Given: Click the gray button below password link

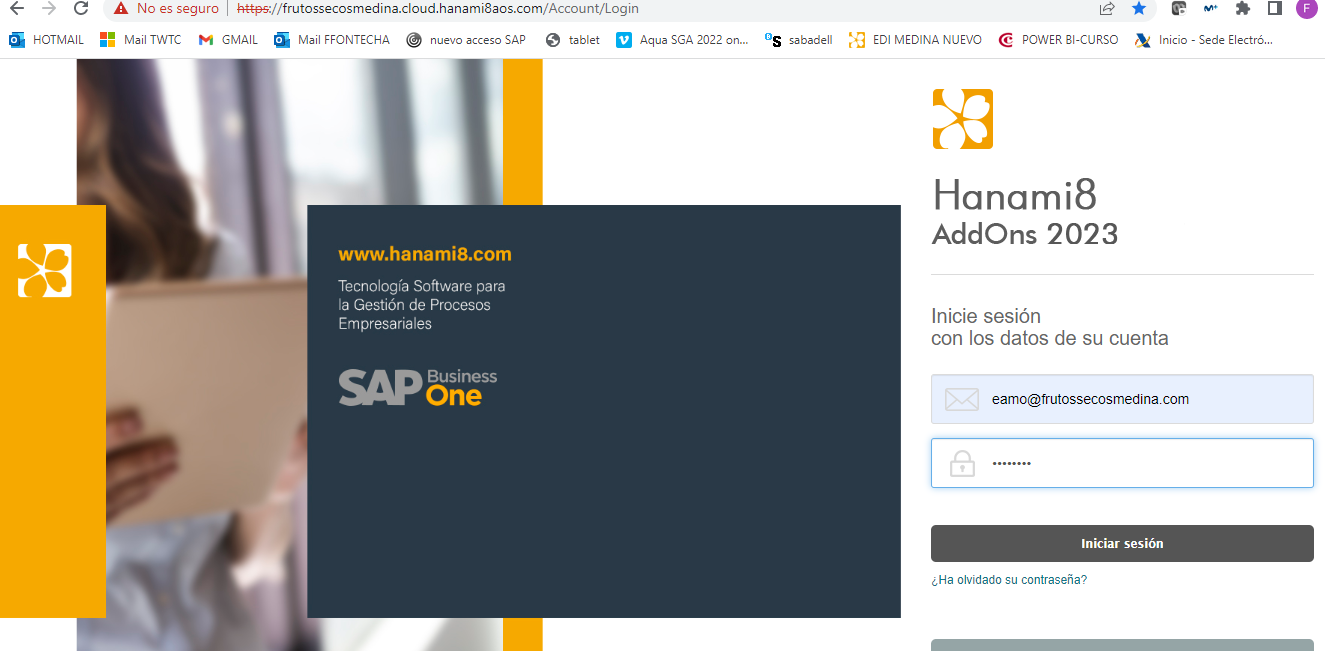Looking at the screenshot, I should pos(1122,645).
